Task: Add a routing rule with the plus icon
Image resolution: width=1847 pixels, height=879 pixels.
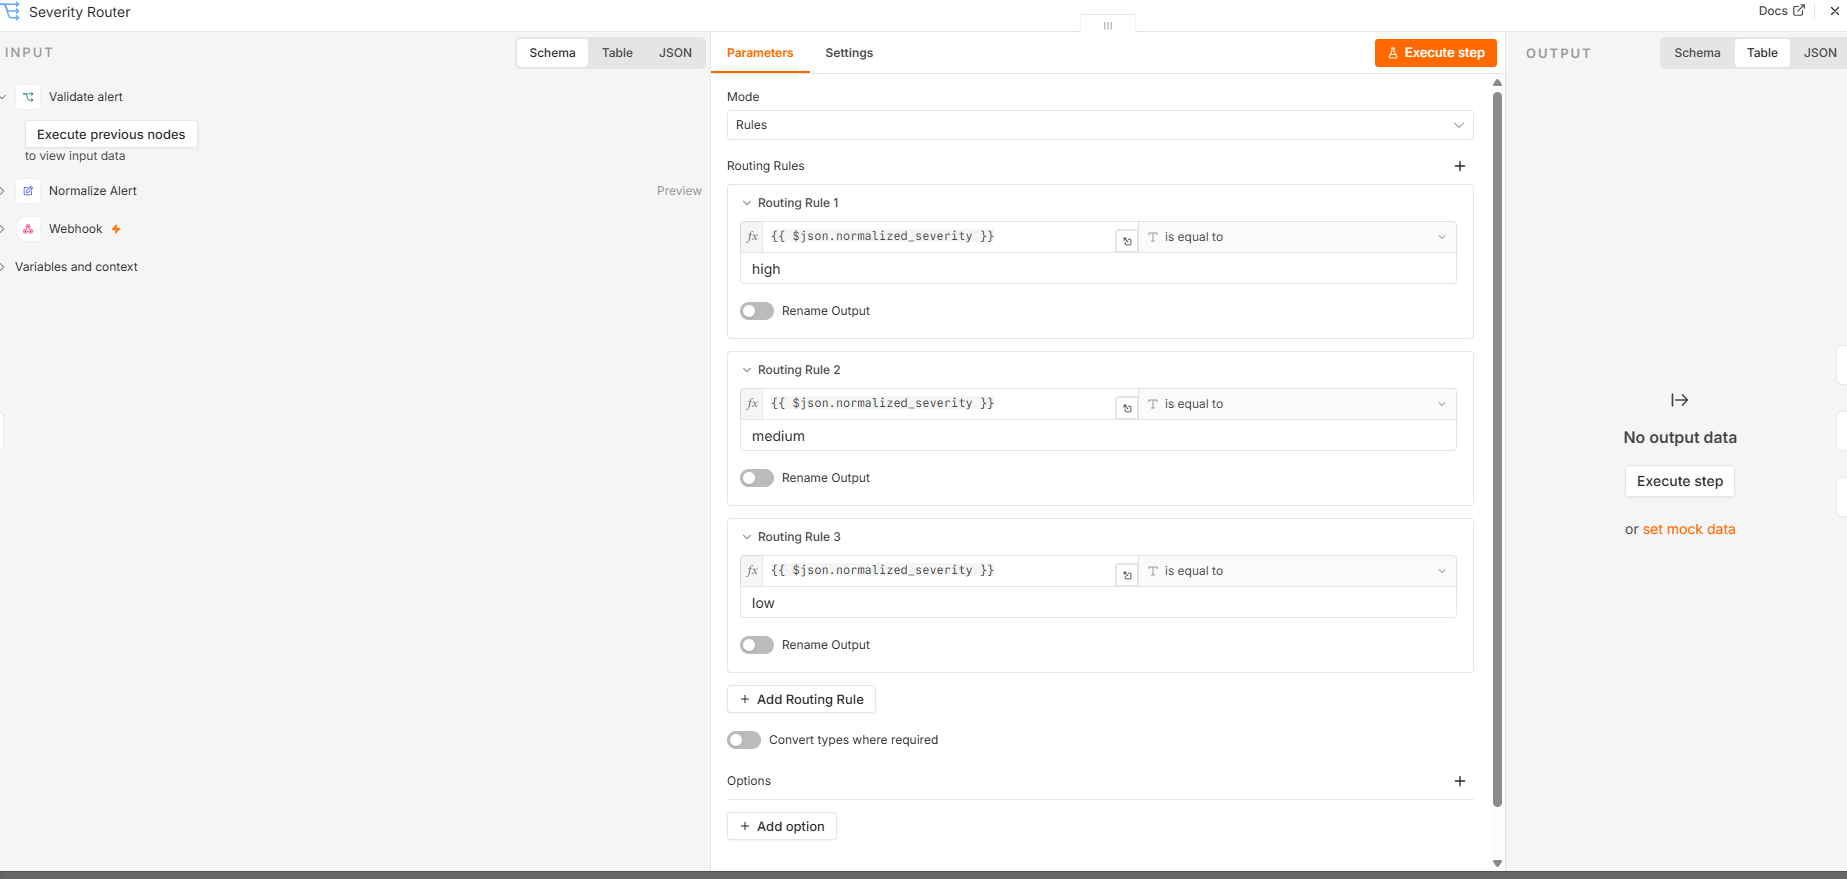Action: tap(1460, 166)
